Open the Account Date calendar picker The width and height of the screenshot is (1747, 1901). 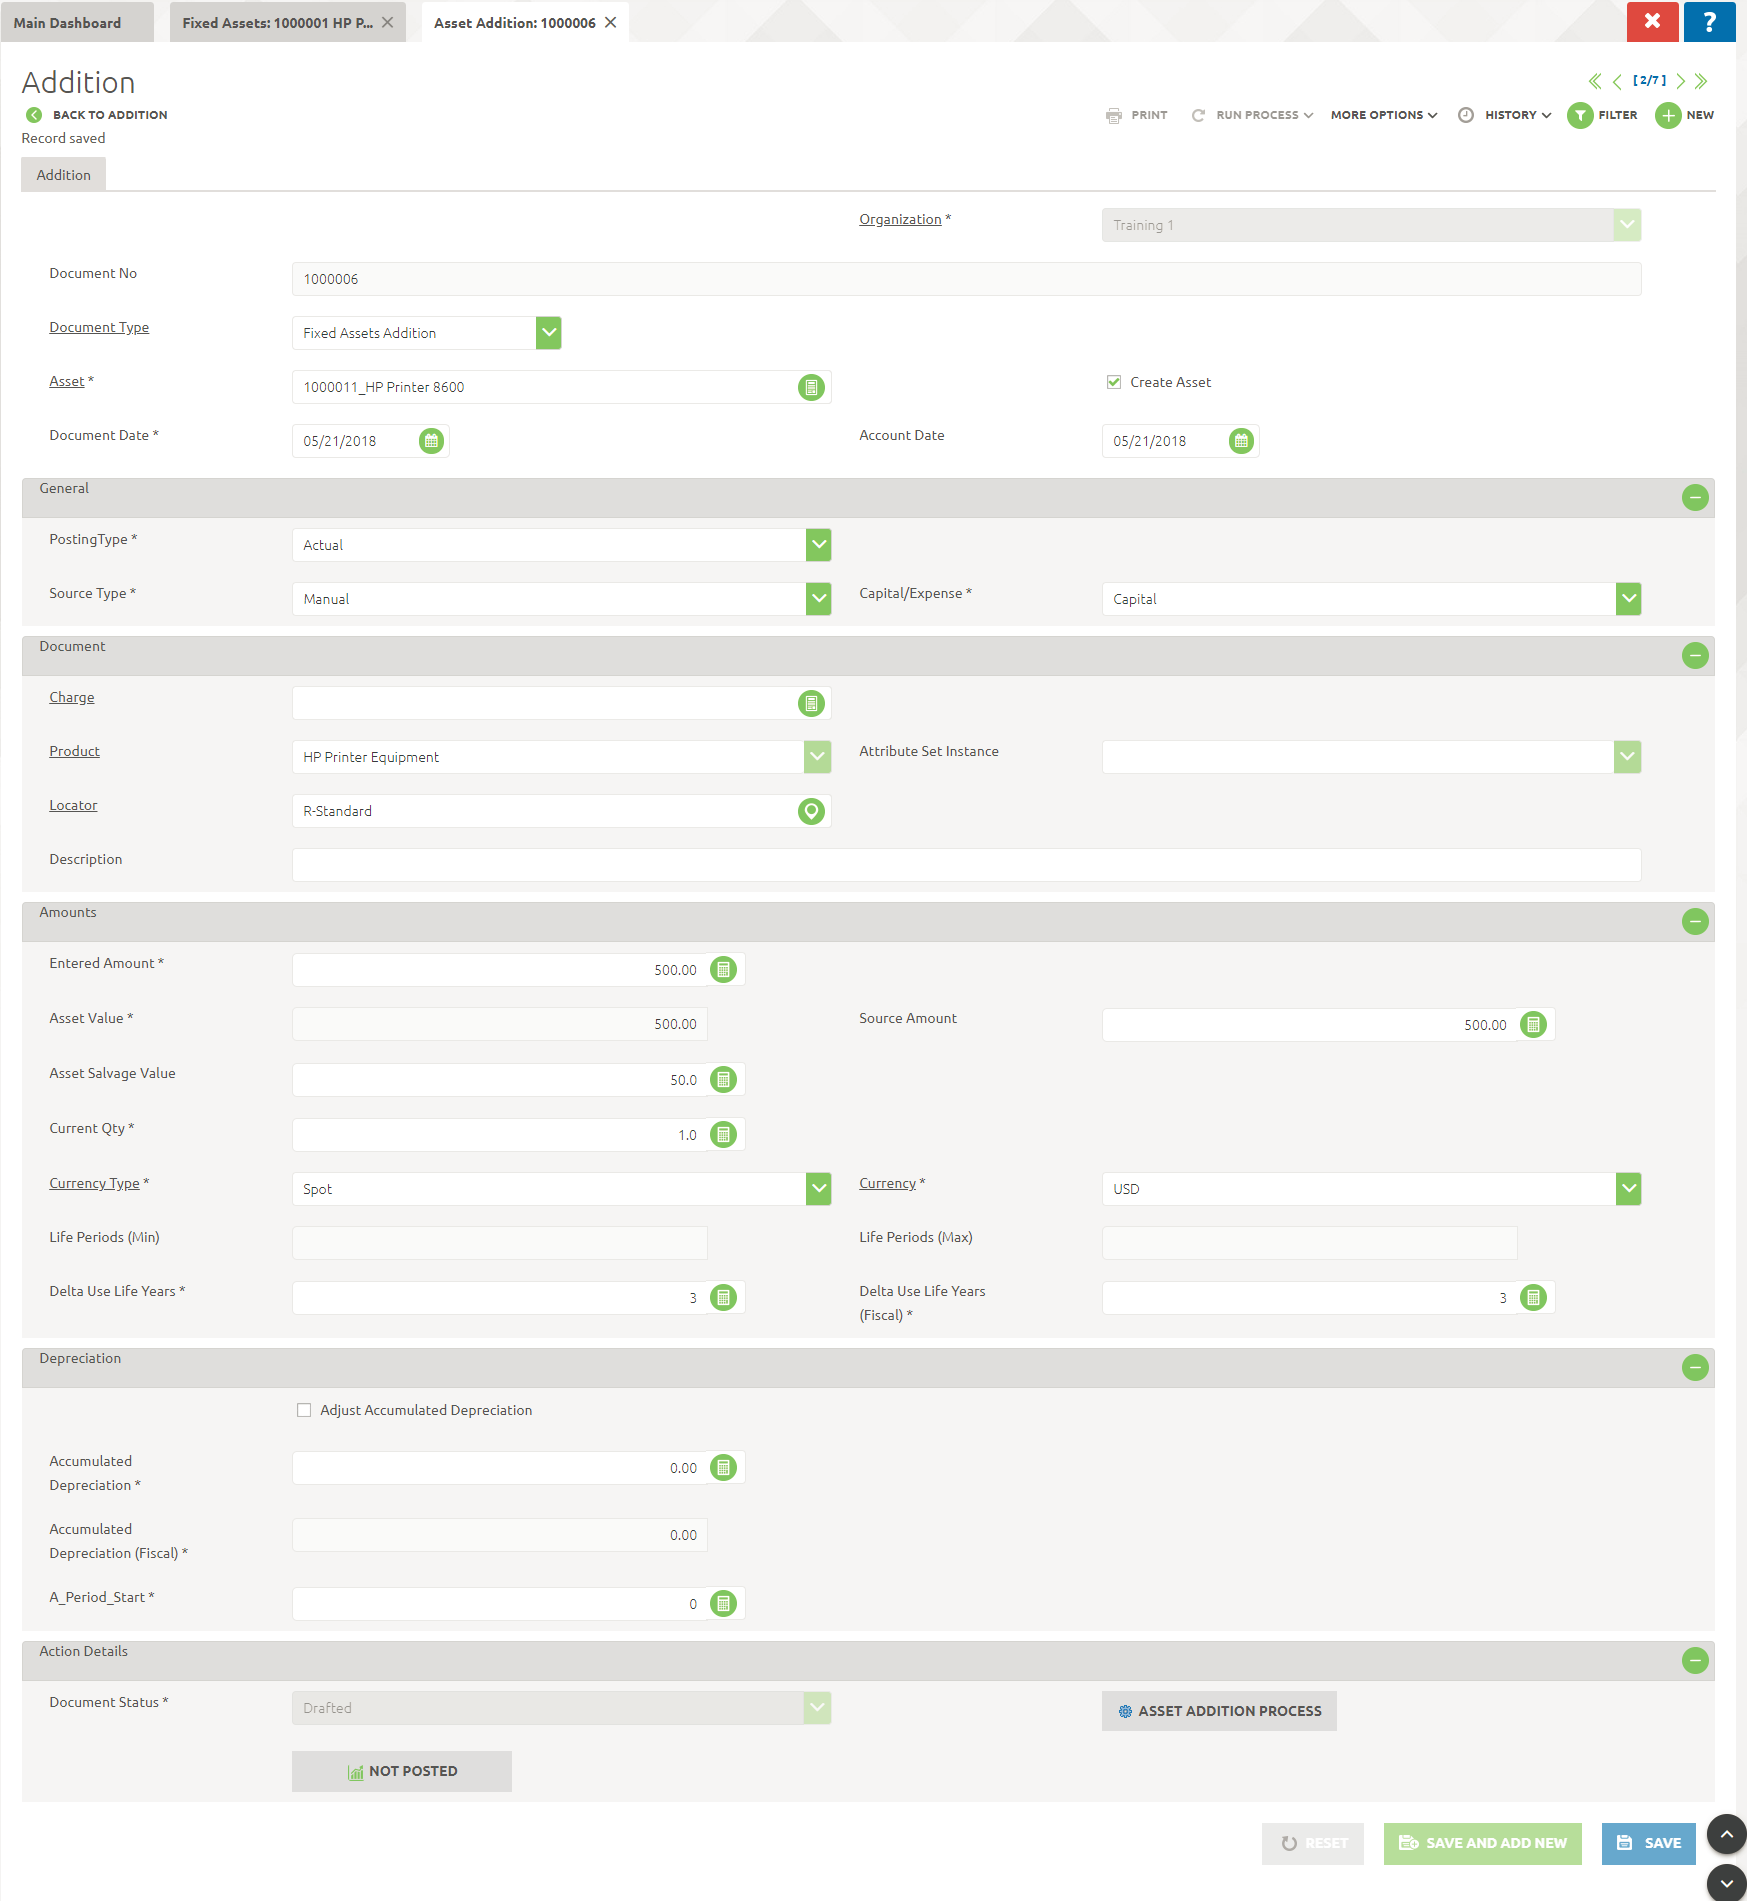1240,441
